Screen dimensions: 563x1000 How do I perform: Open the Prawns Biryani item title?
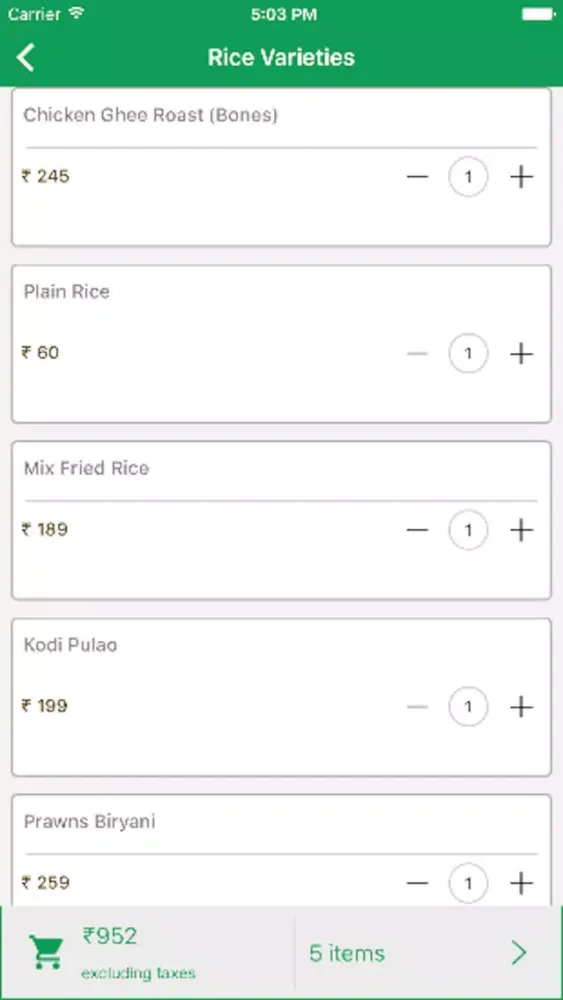[x=89, y=821]
